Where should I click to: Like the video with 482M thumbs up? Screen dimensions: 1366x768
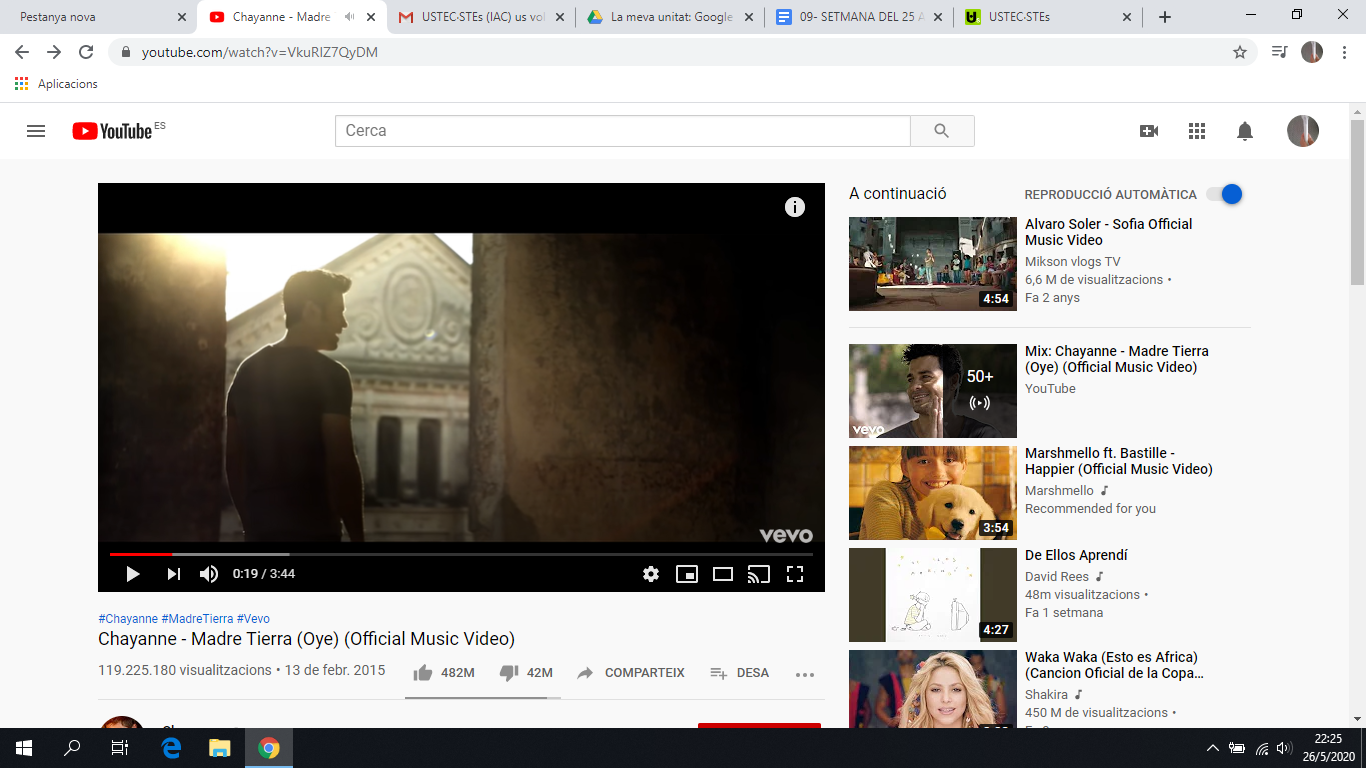[443, 673]
